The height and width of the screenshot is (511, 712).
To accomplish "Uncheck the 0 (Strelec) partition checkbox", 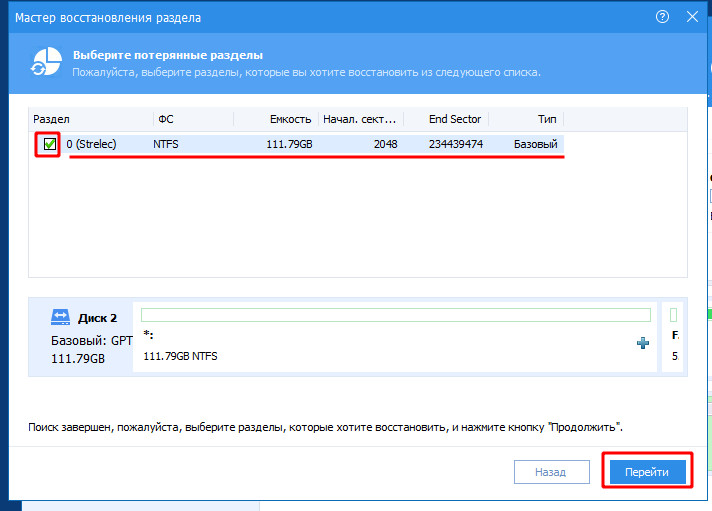I will pos(48,145).
